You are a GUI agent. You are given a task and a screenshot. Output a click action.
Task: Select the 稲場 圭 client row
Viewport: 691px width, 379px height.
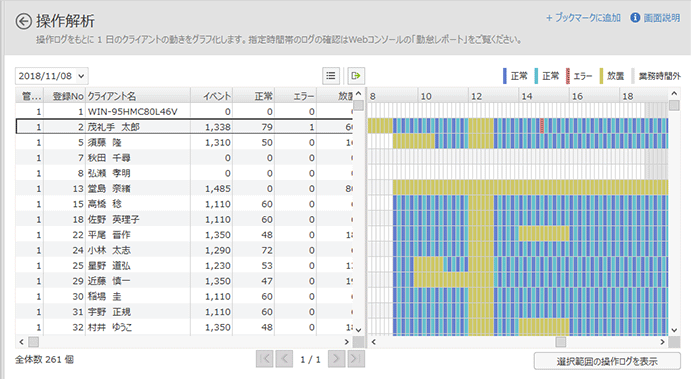184,296
